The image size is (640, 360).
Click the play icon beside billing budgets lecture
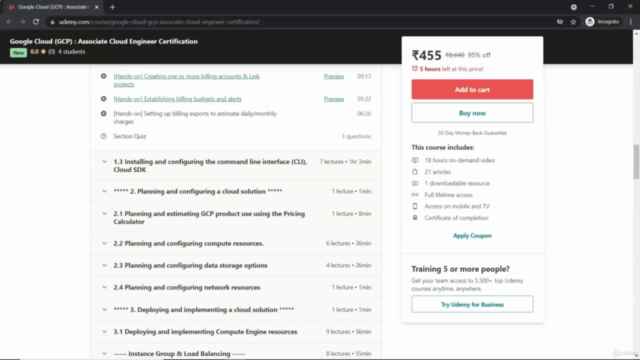[104, 99]
